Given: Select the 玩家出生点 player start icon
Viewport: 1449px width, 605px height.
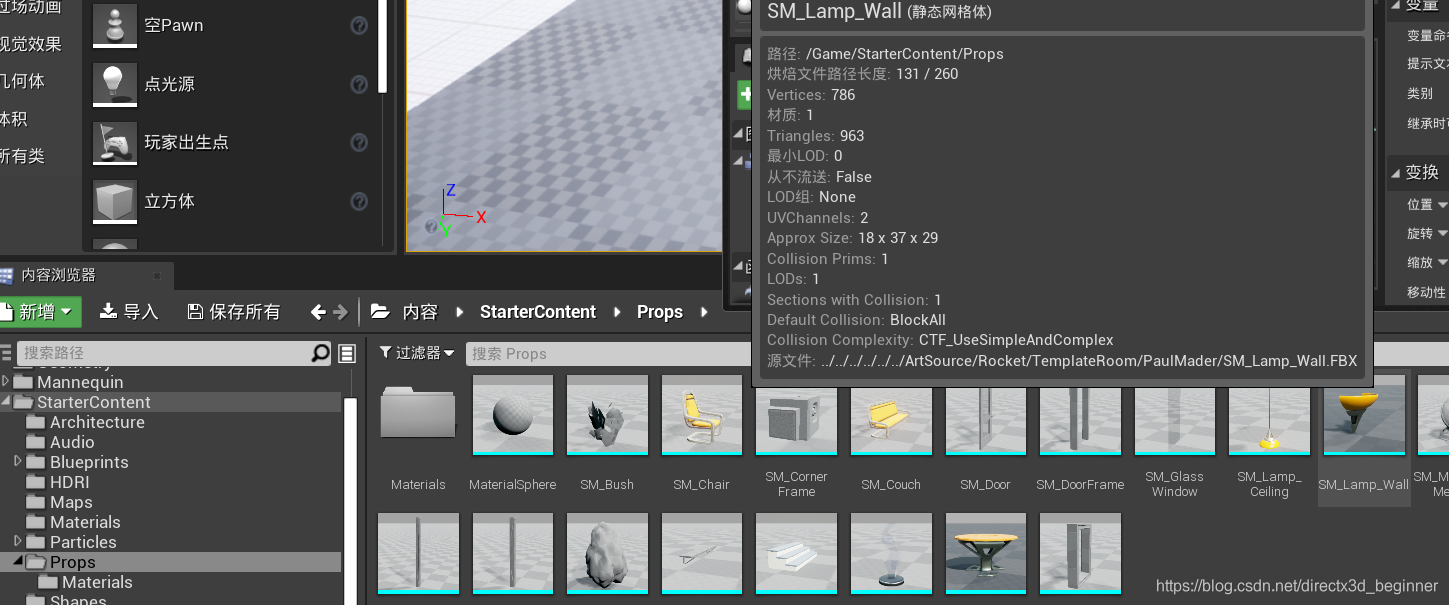Looking at the screenshot, I should [x=115, y=142].
